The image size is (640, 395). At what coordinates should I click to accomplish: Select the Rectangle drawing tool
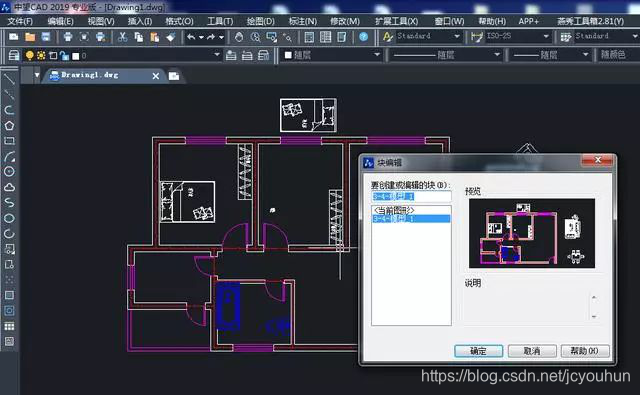coord(9,141)
